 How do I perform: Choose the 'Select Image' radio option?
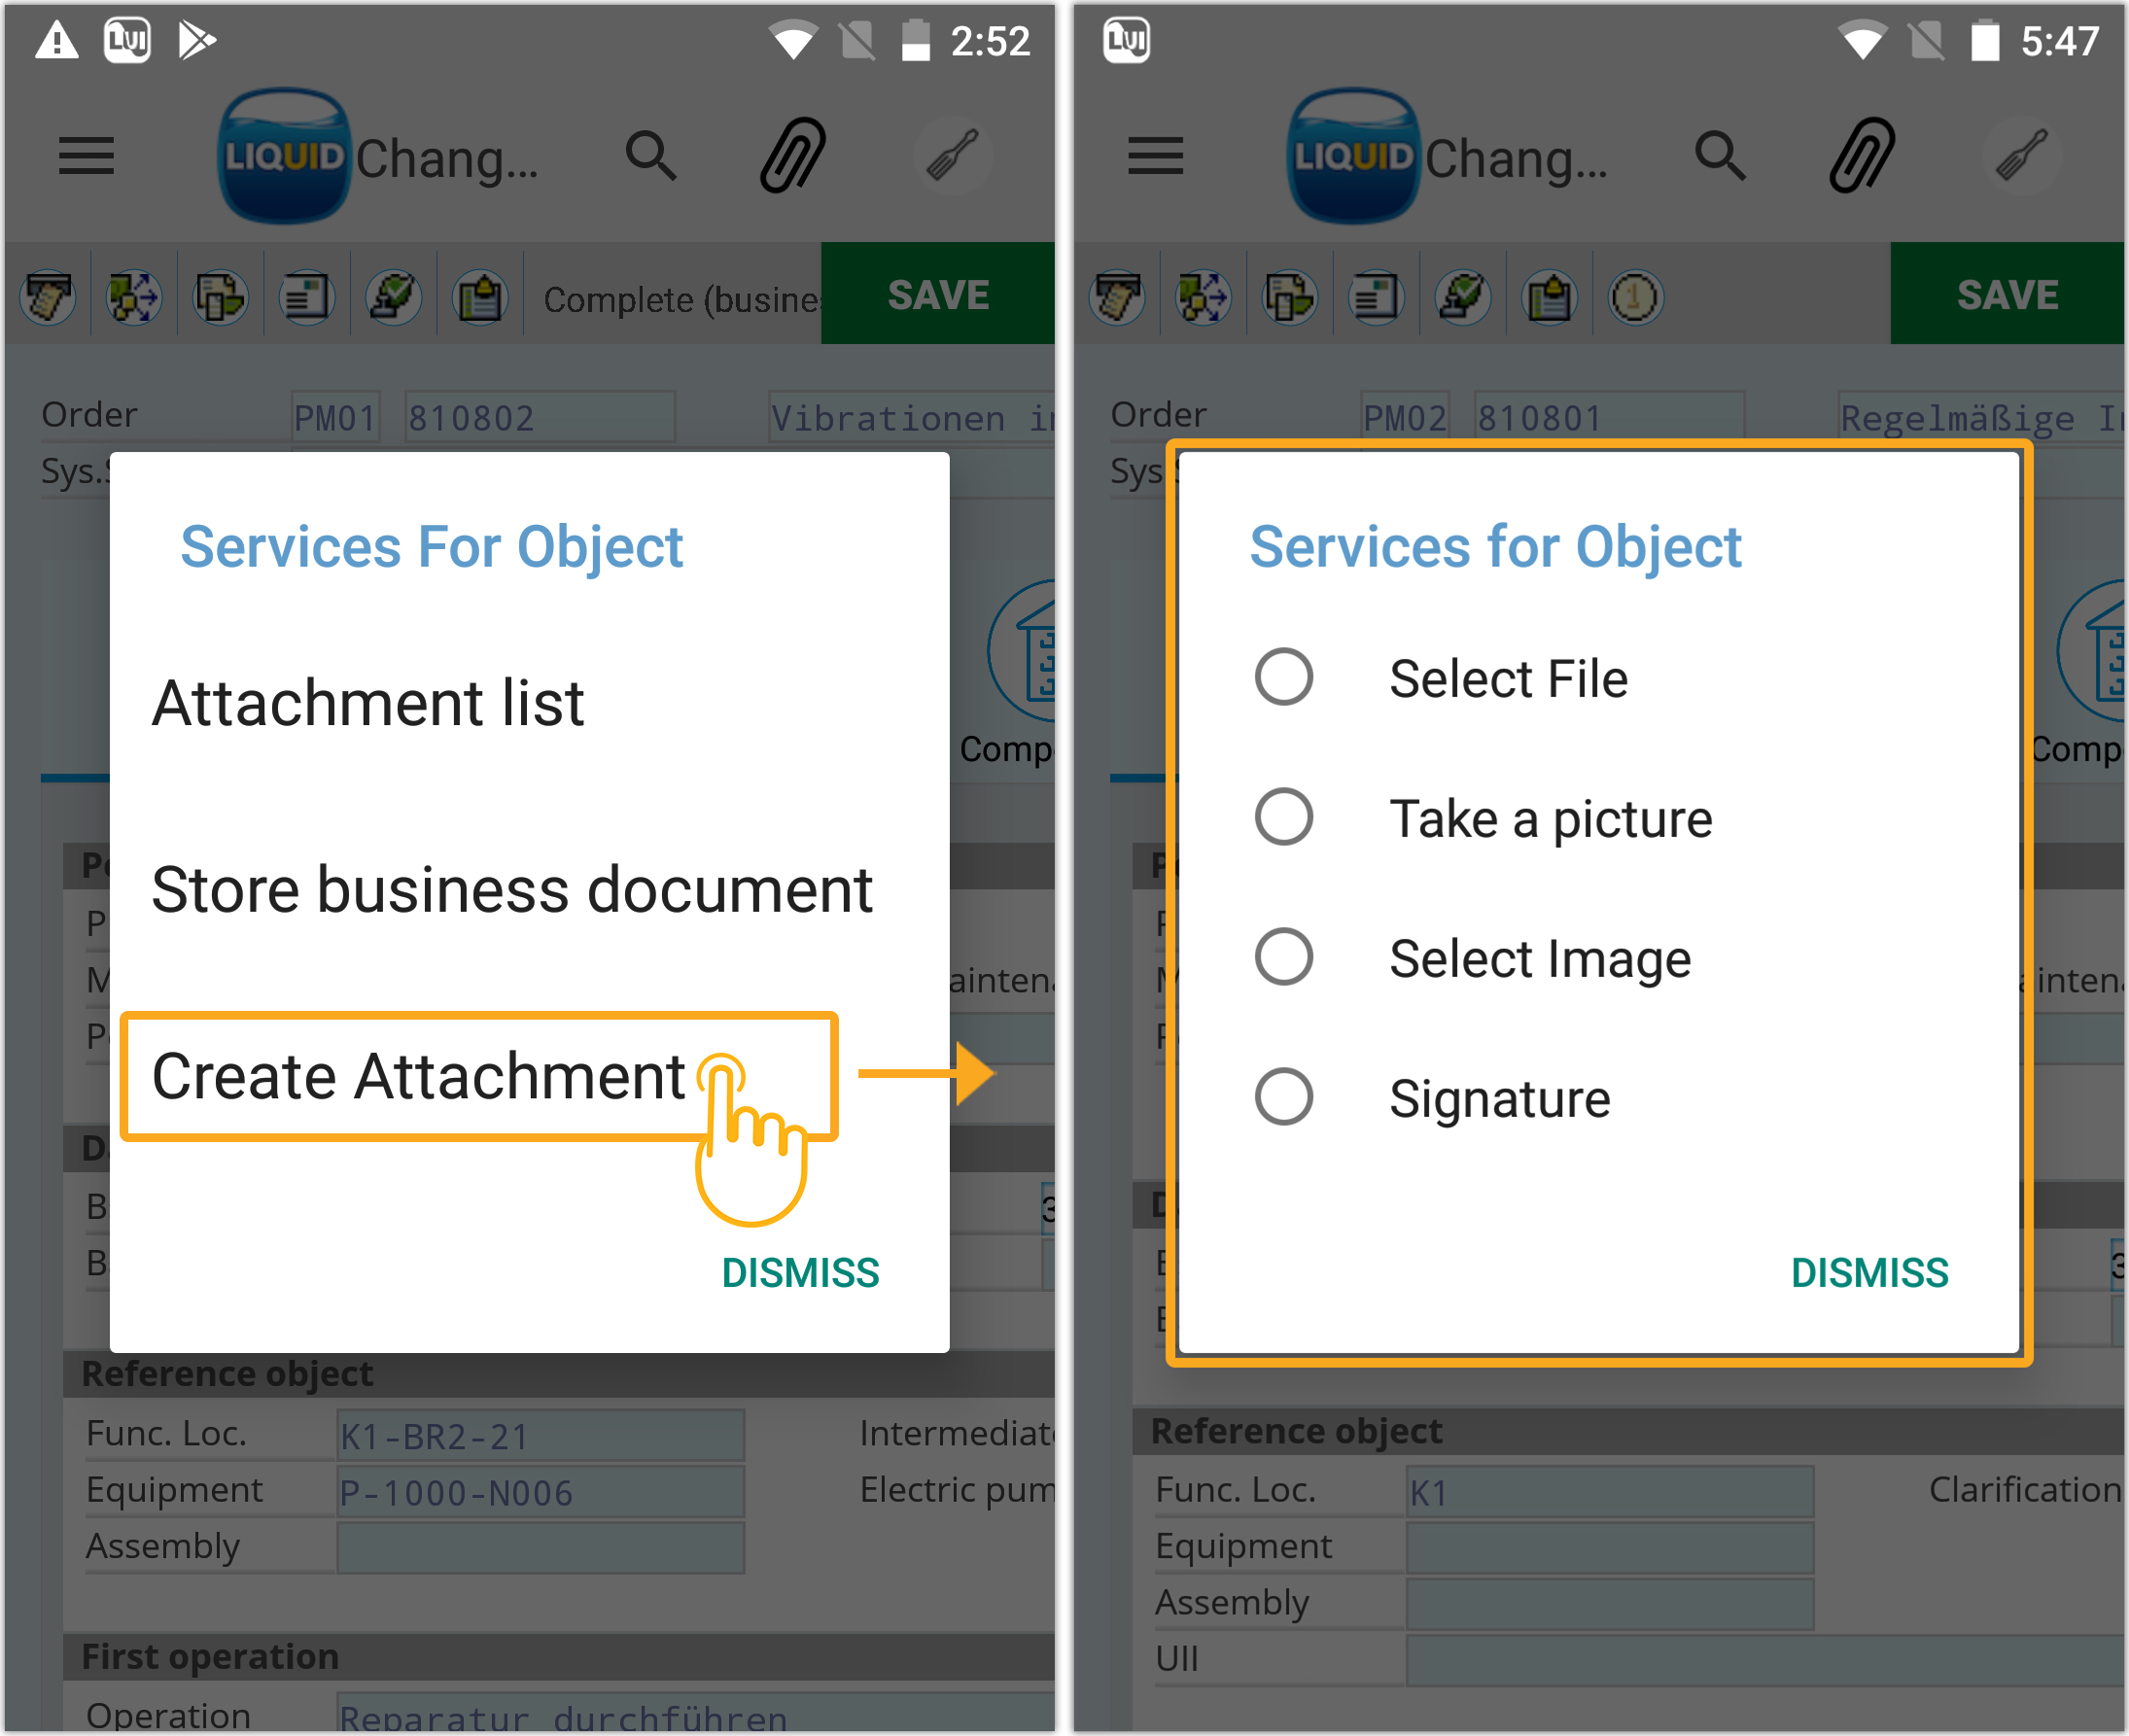(1284, 957)
